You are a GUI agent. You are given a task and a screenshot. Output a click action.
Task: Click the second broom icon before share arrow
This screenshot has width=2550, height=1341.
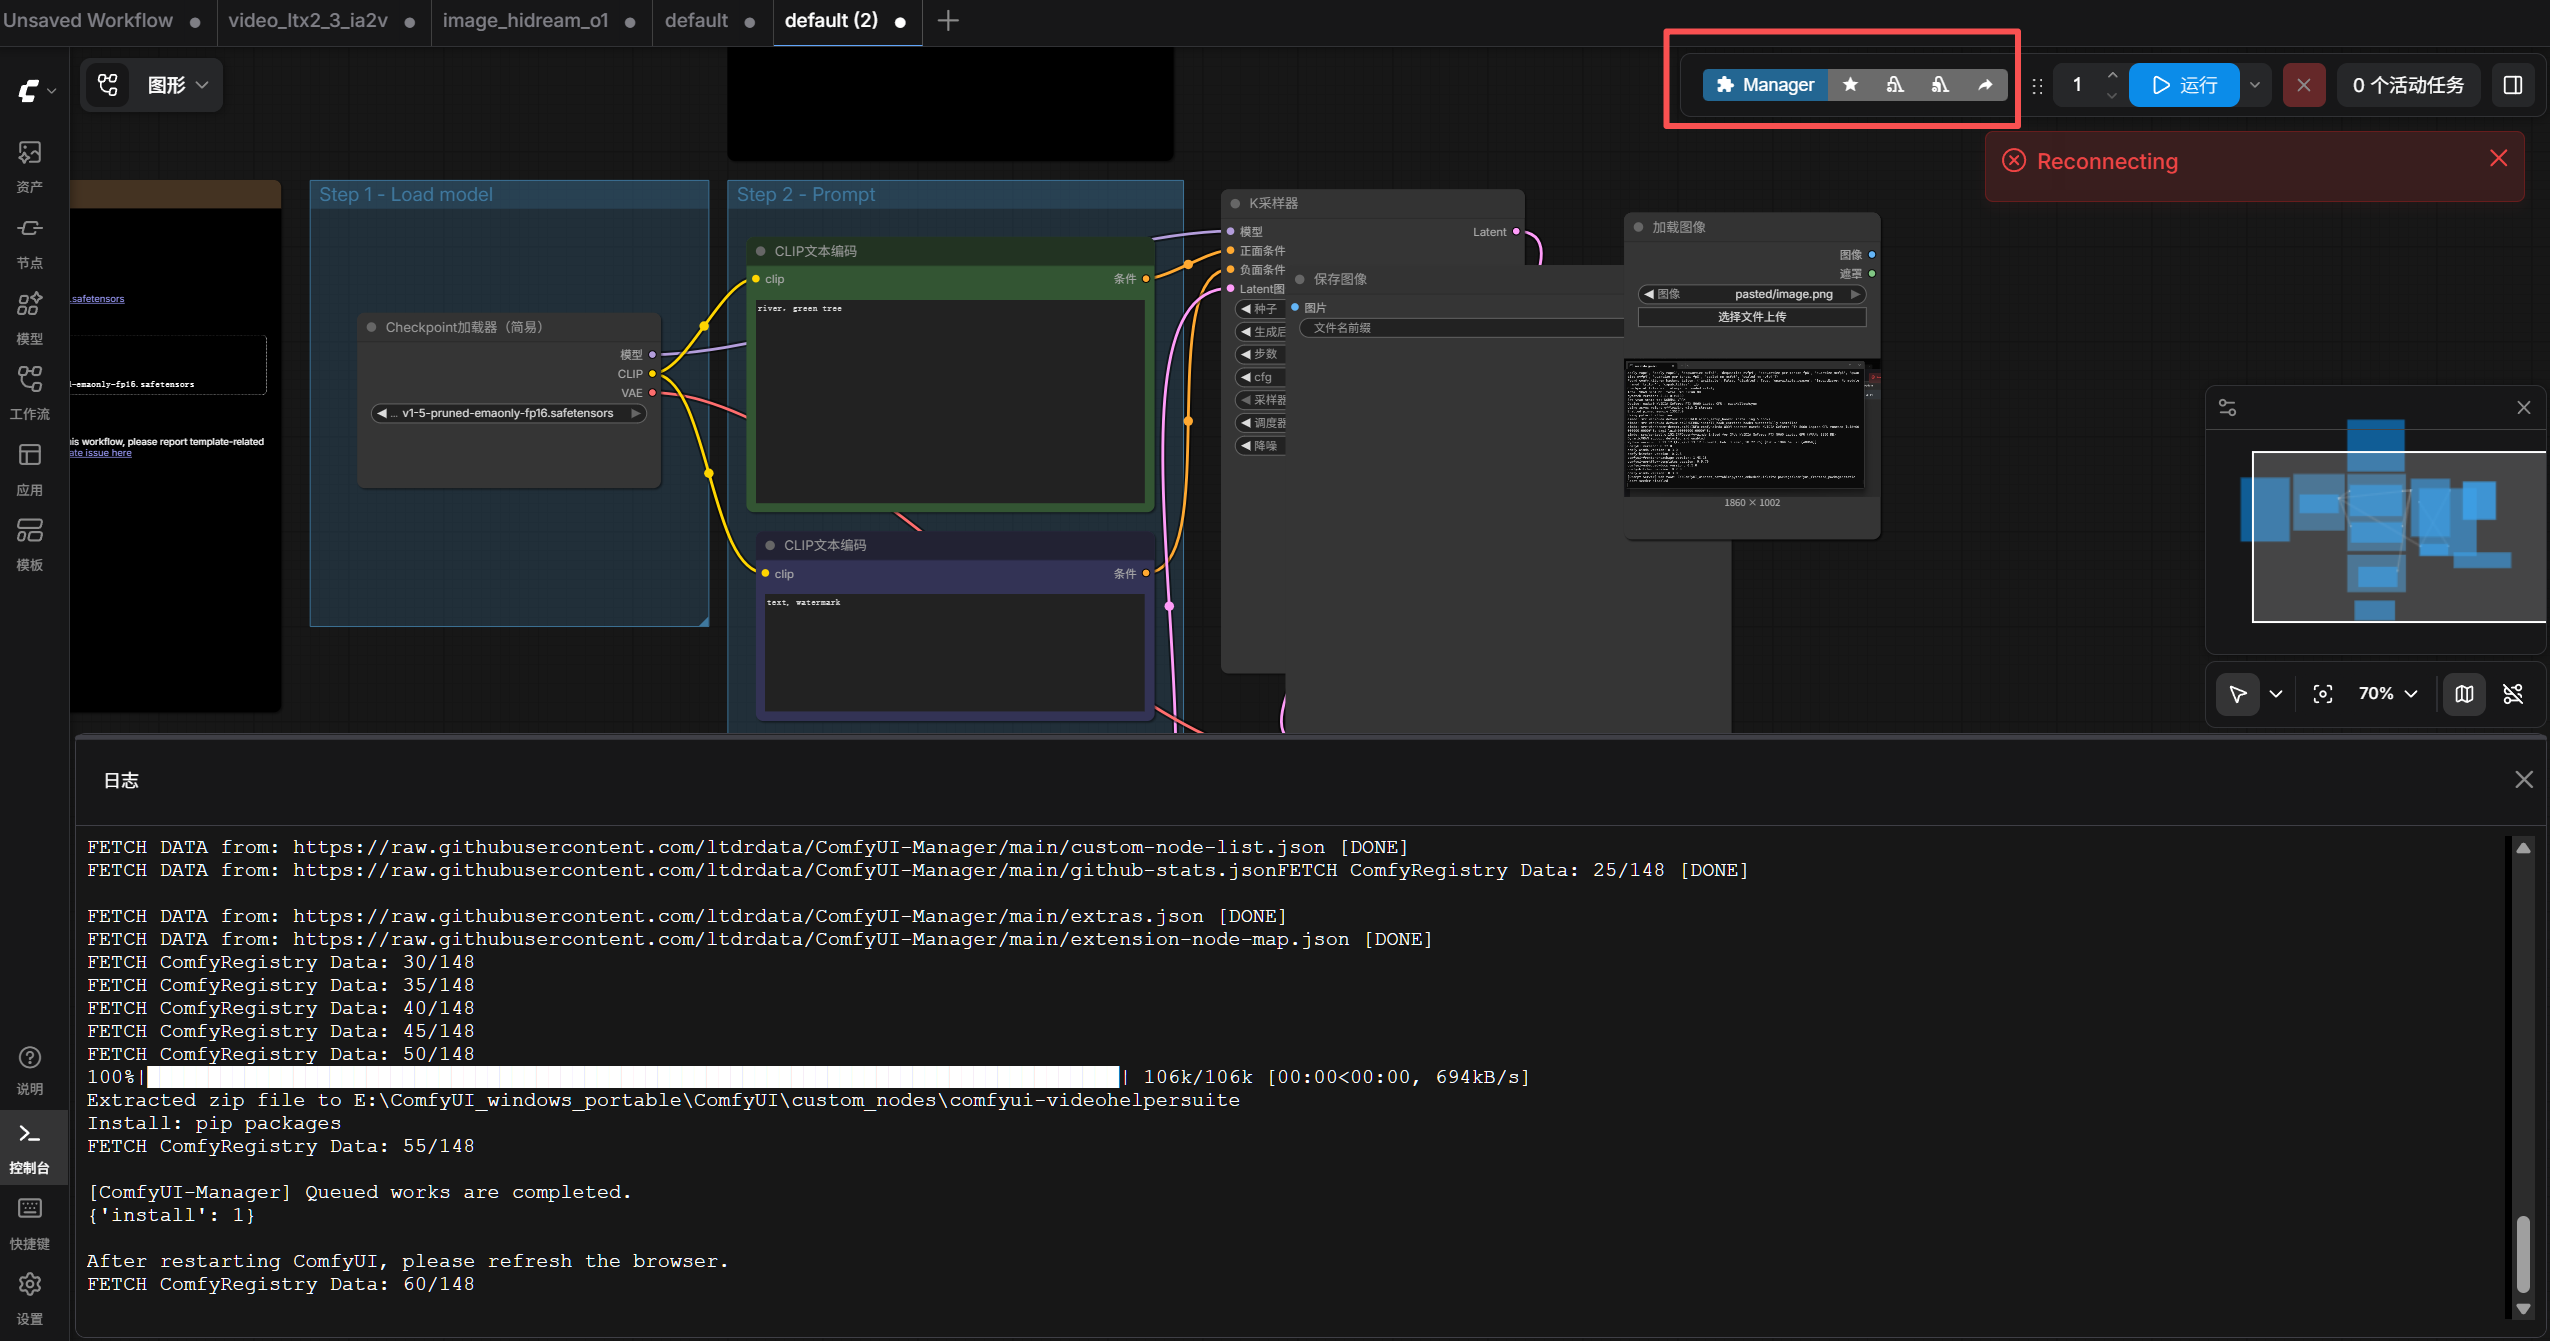tap(1940, 85)
